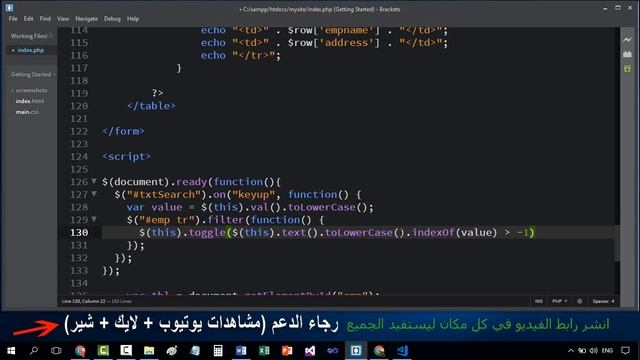Screen dimensions: 640x360
Task: Toggle INS insert mode in the status bar
Action: point(539,301)
